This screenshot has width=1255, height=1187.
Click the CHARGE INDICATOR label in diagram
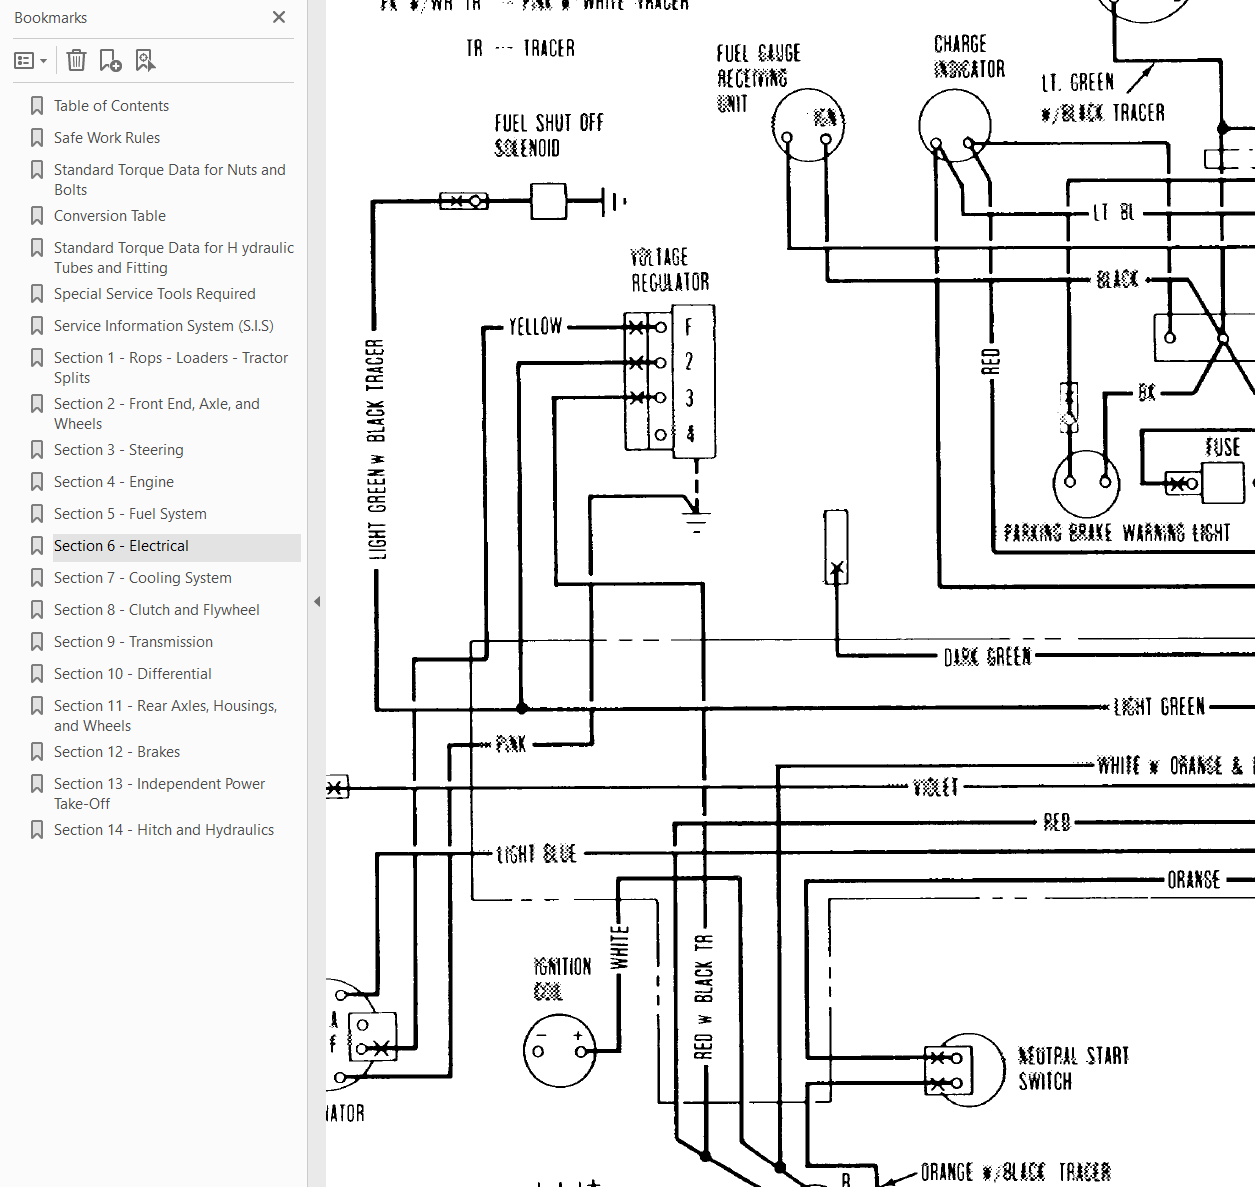(969, 57)
